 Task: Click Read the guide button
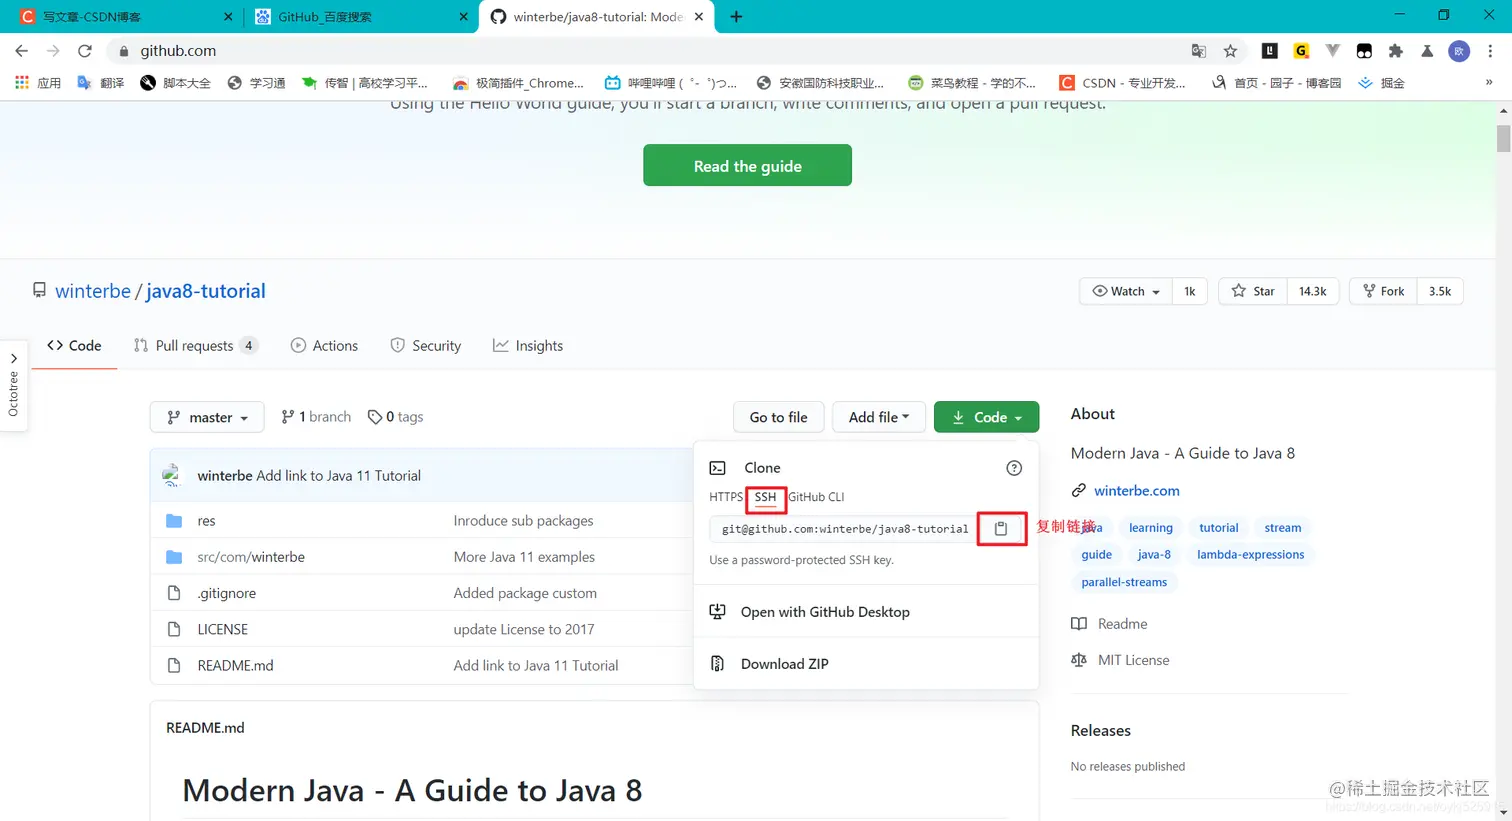click(747, 165)
